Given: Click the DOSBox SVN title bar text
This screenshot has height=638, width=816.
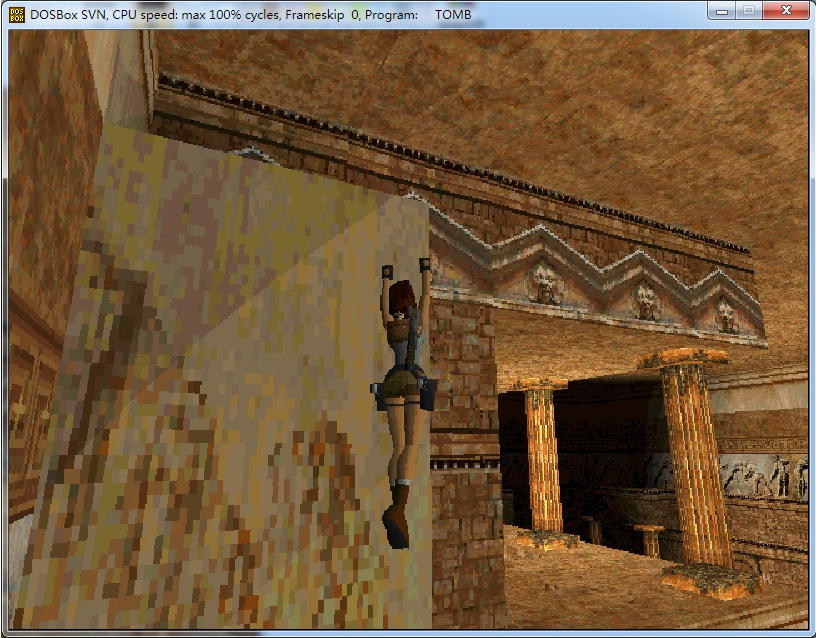Looking at the screenshot, I should [250, 15].
